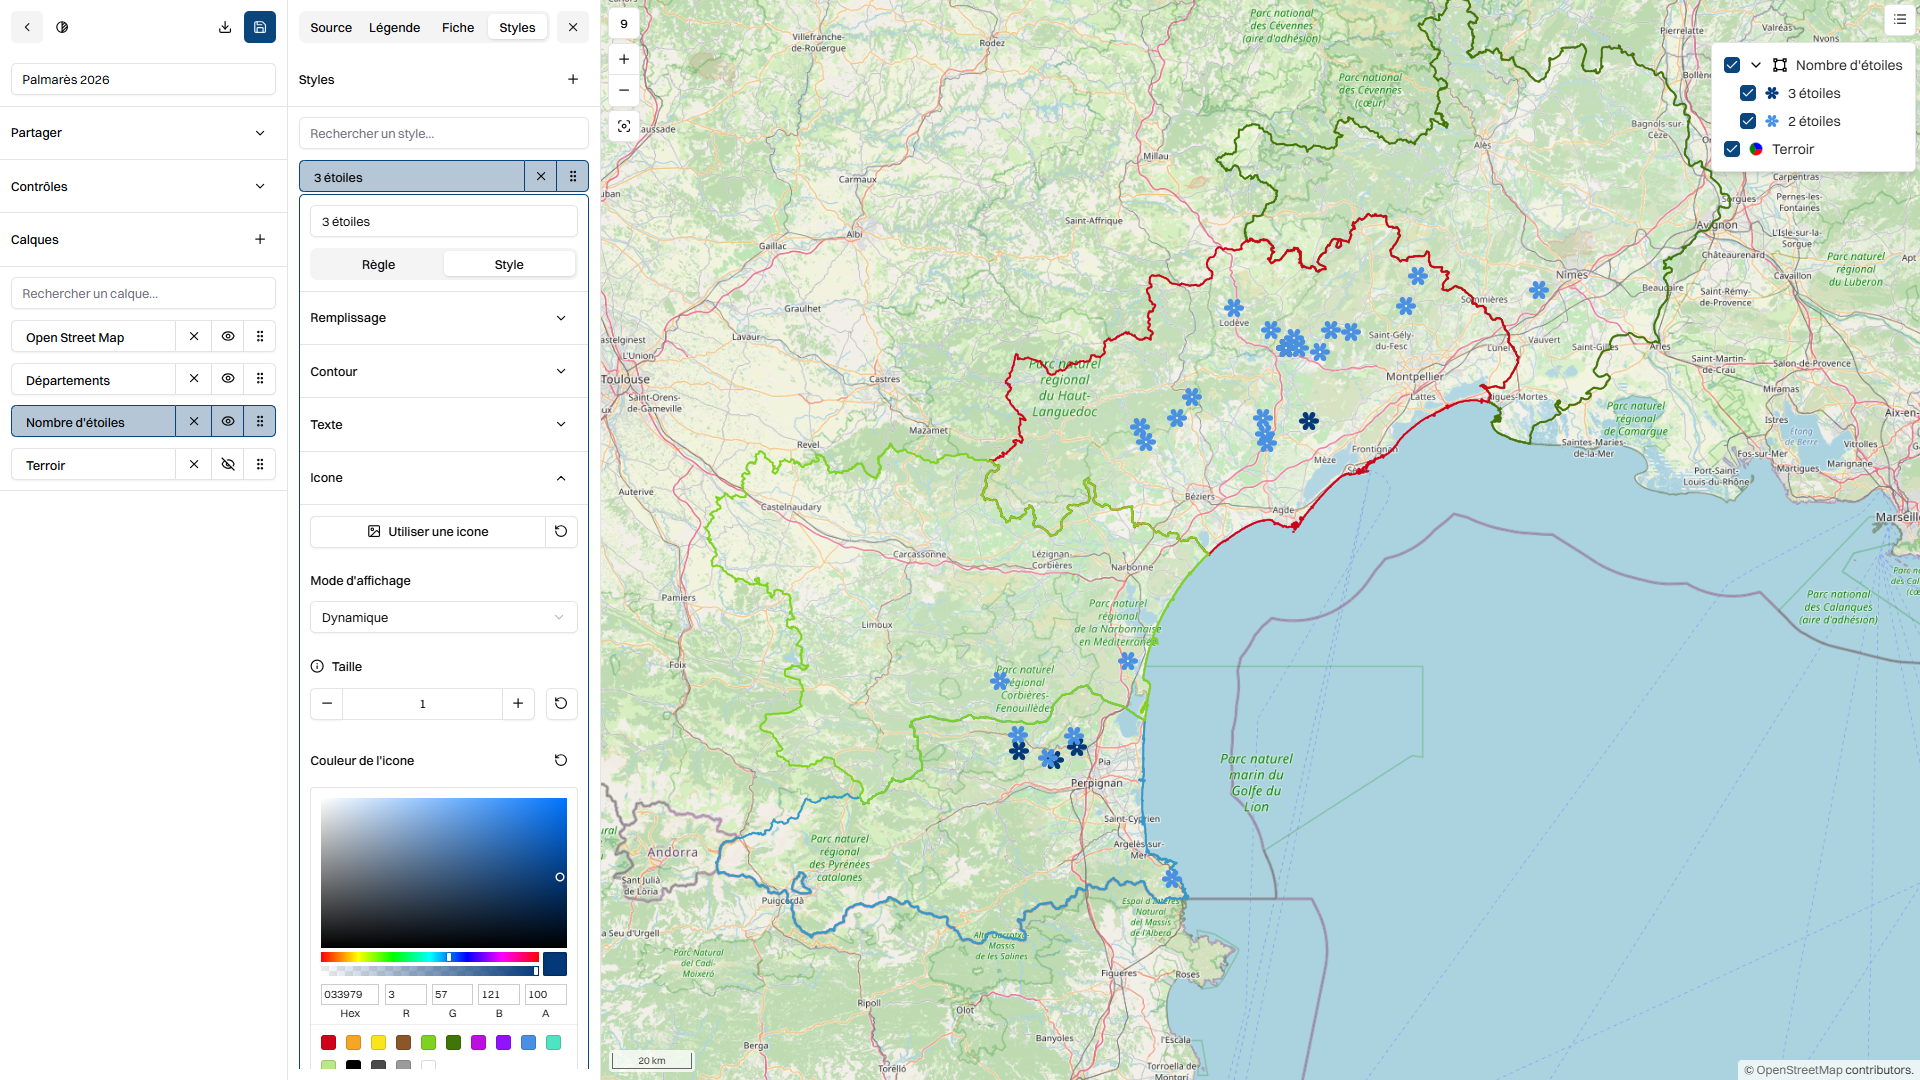
Task: Uncheck the 2 étoiles legend checkbox
Action: pos(1748,121)
